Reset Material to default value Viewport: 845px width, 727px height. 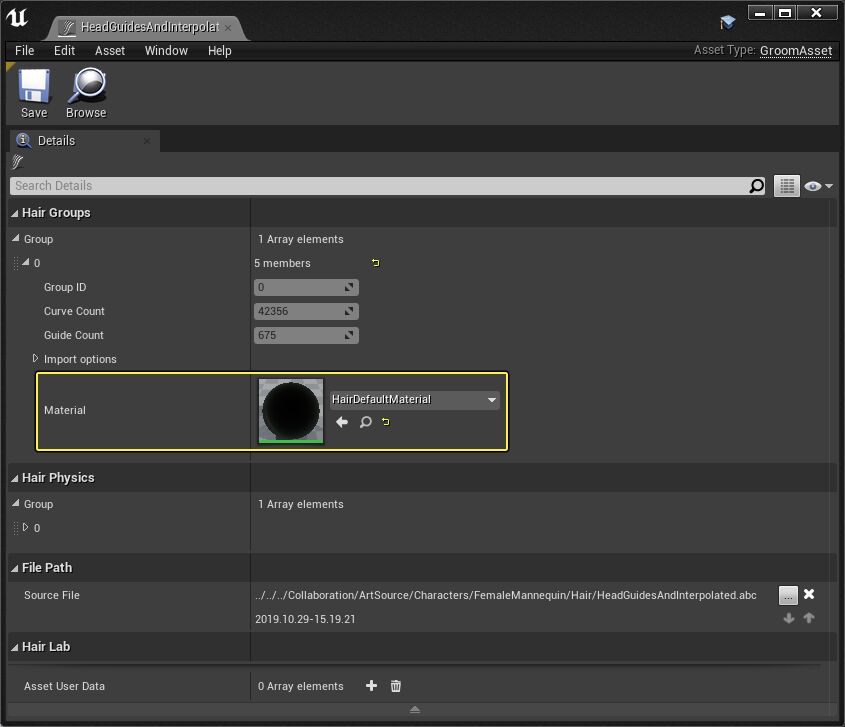pyautogui.click(x=386, y=422)
